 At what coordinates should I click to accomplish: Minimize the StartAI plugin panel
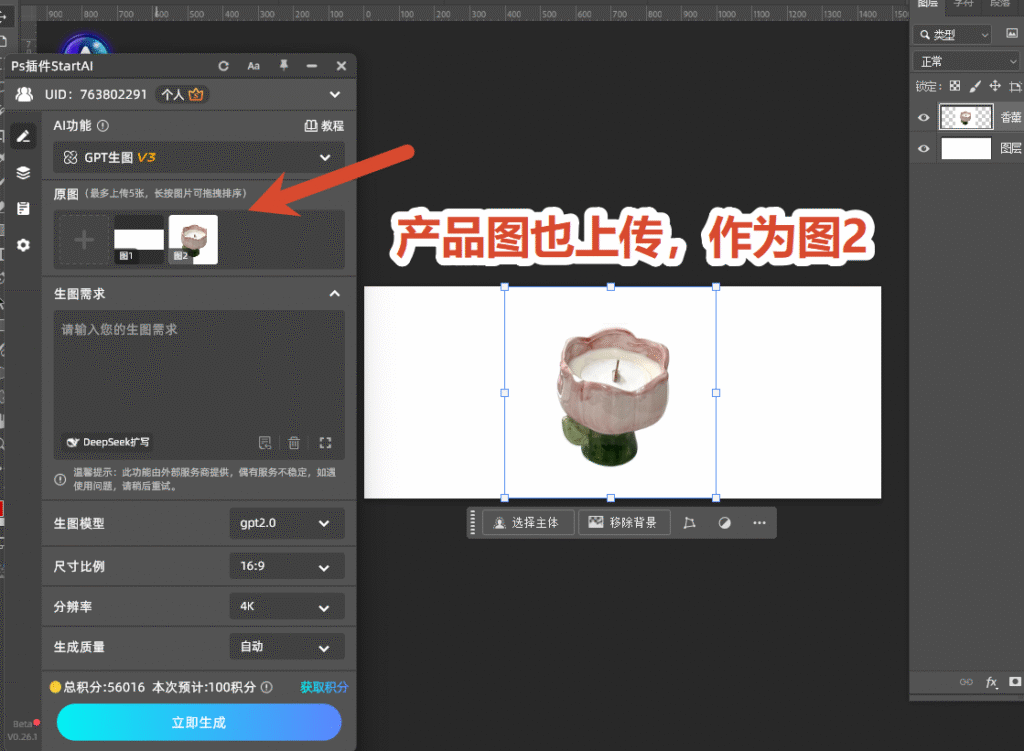312,66
